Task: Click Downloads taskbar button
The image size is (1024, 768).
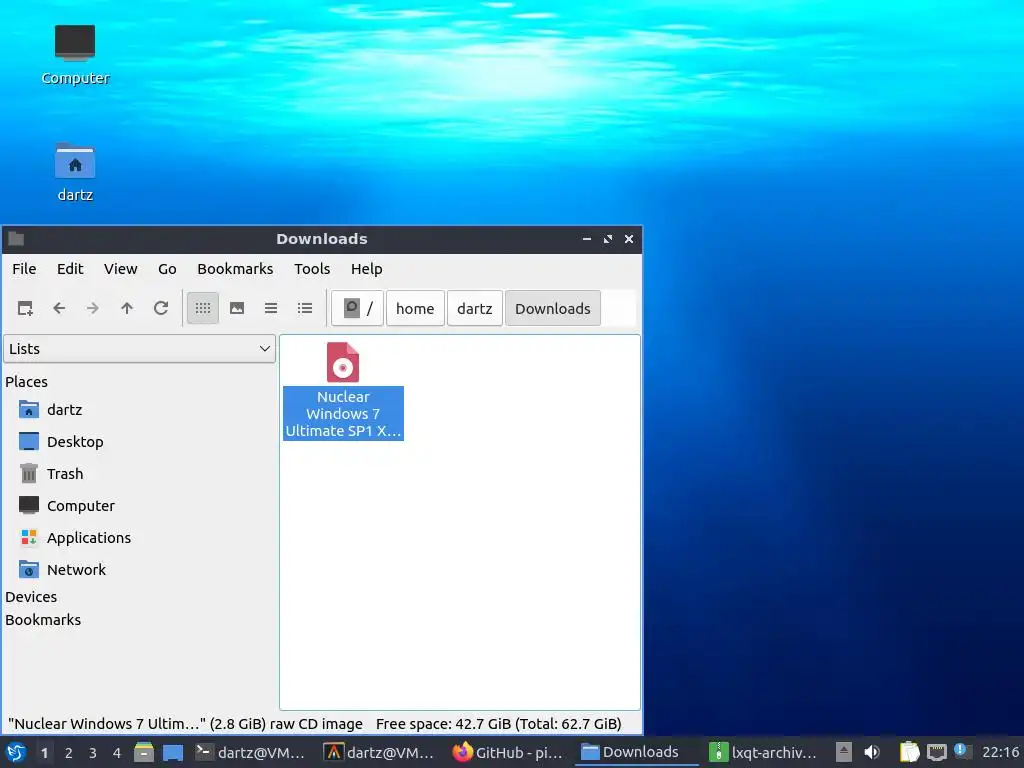Action: click(x=637, y=752)
